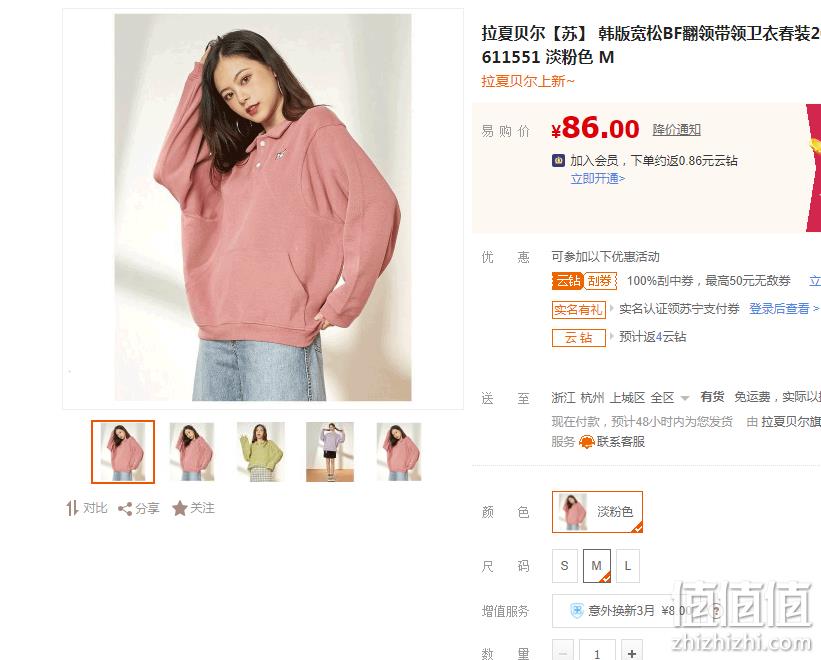Screen dimensions: 821x660
Task: Click the customer service (联系客服) icon
Action: (x=586, y=442)
